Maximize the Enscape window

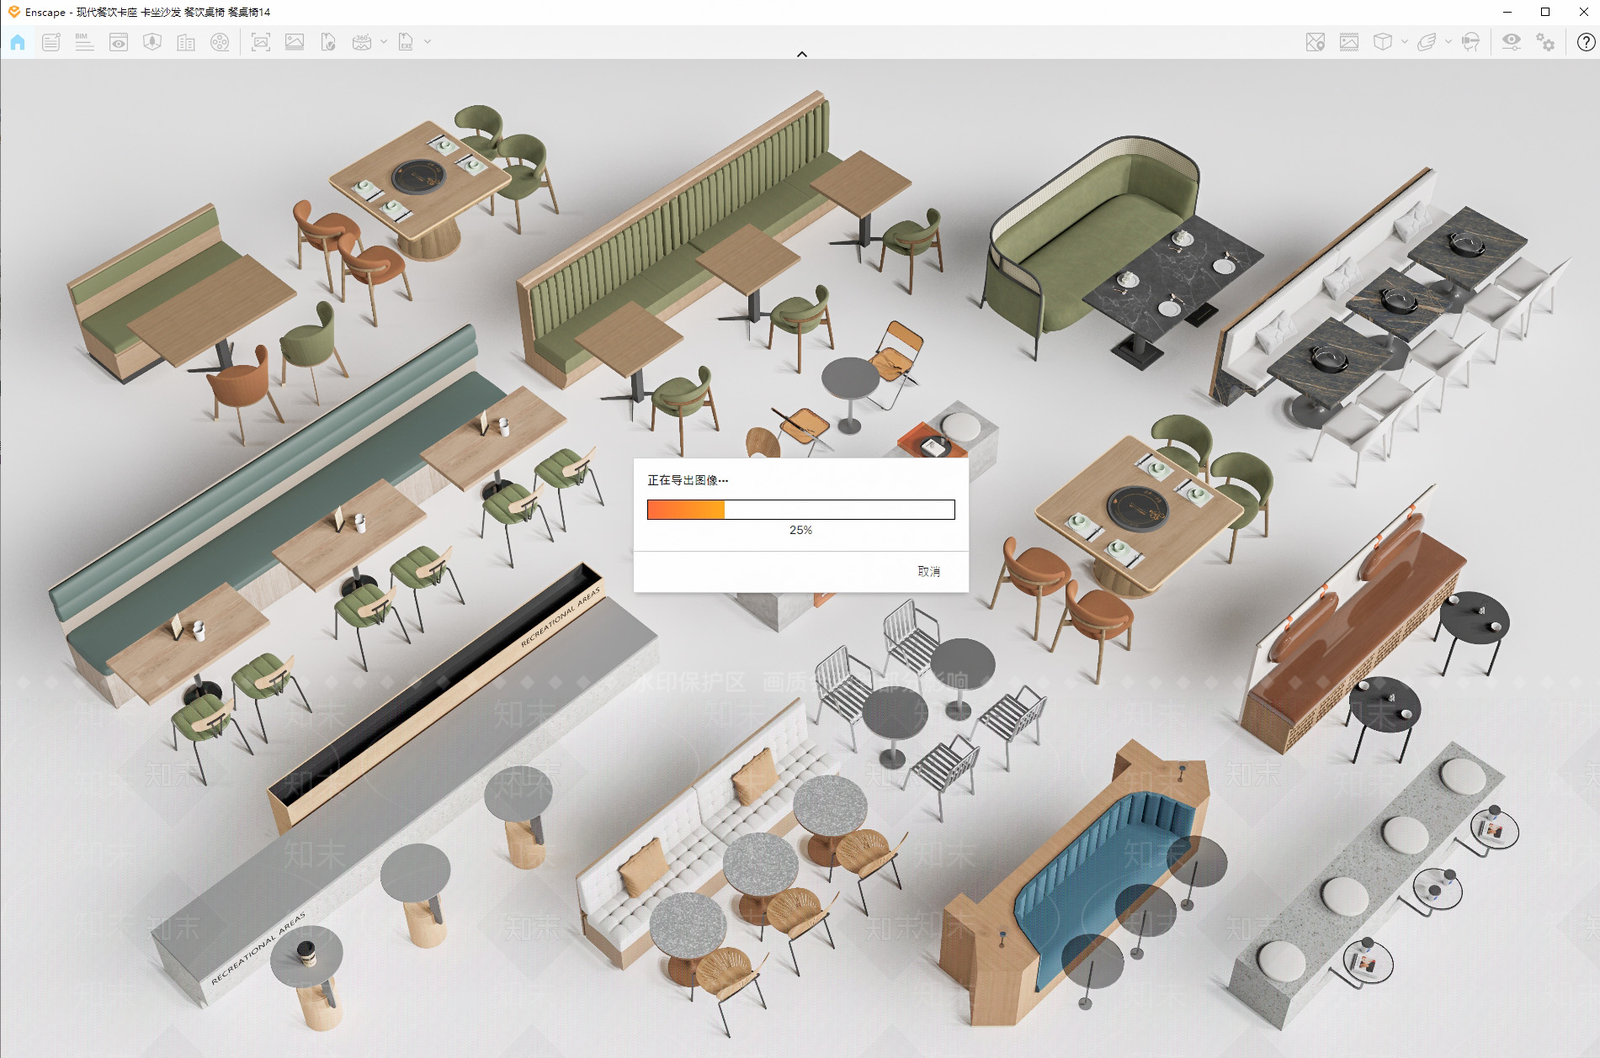(x=1545, y=12)
